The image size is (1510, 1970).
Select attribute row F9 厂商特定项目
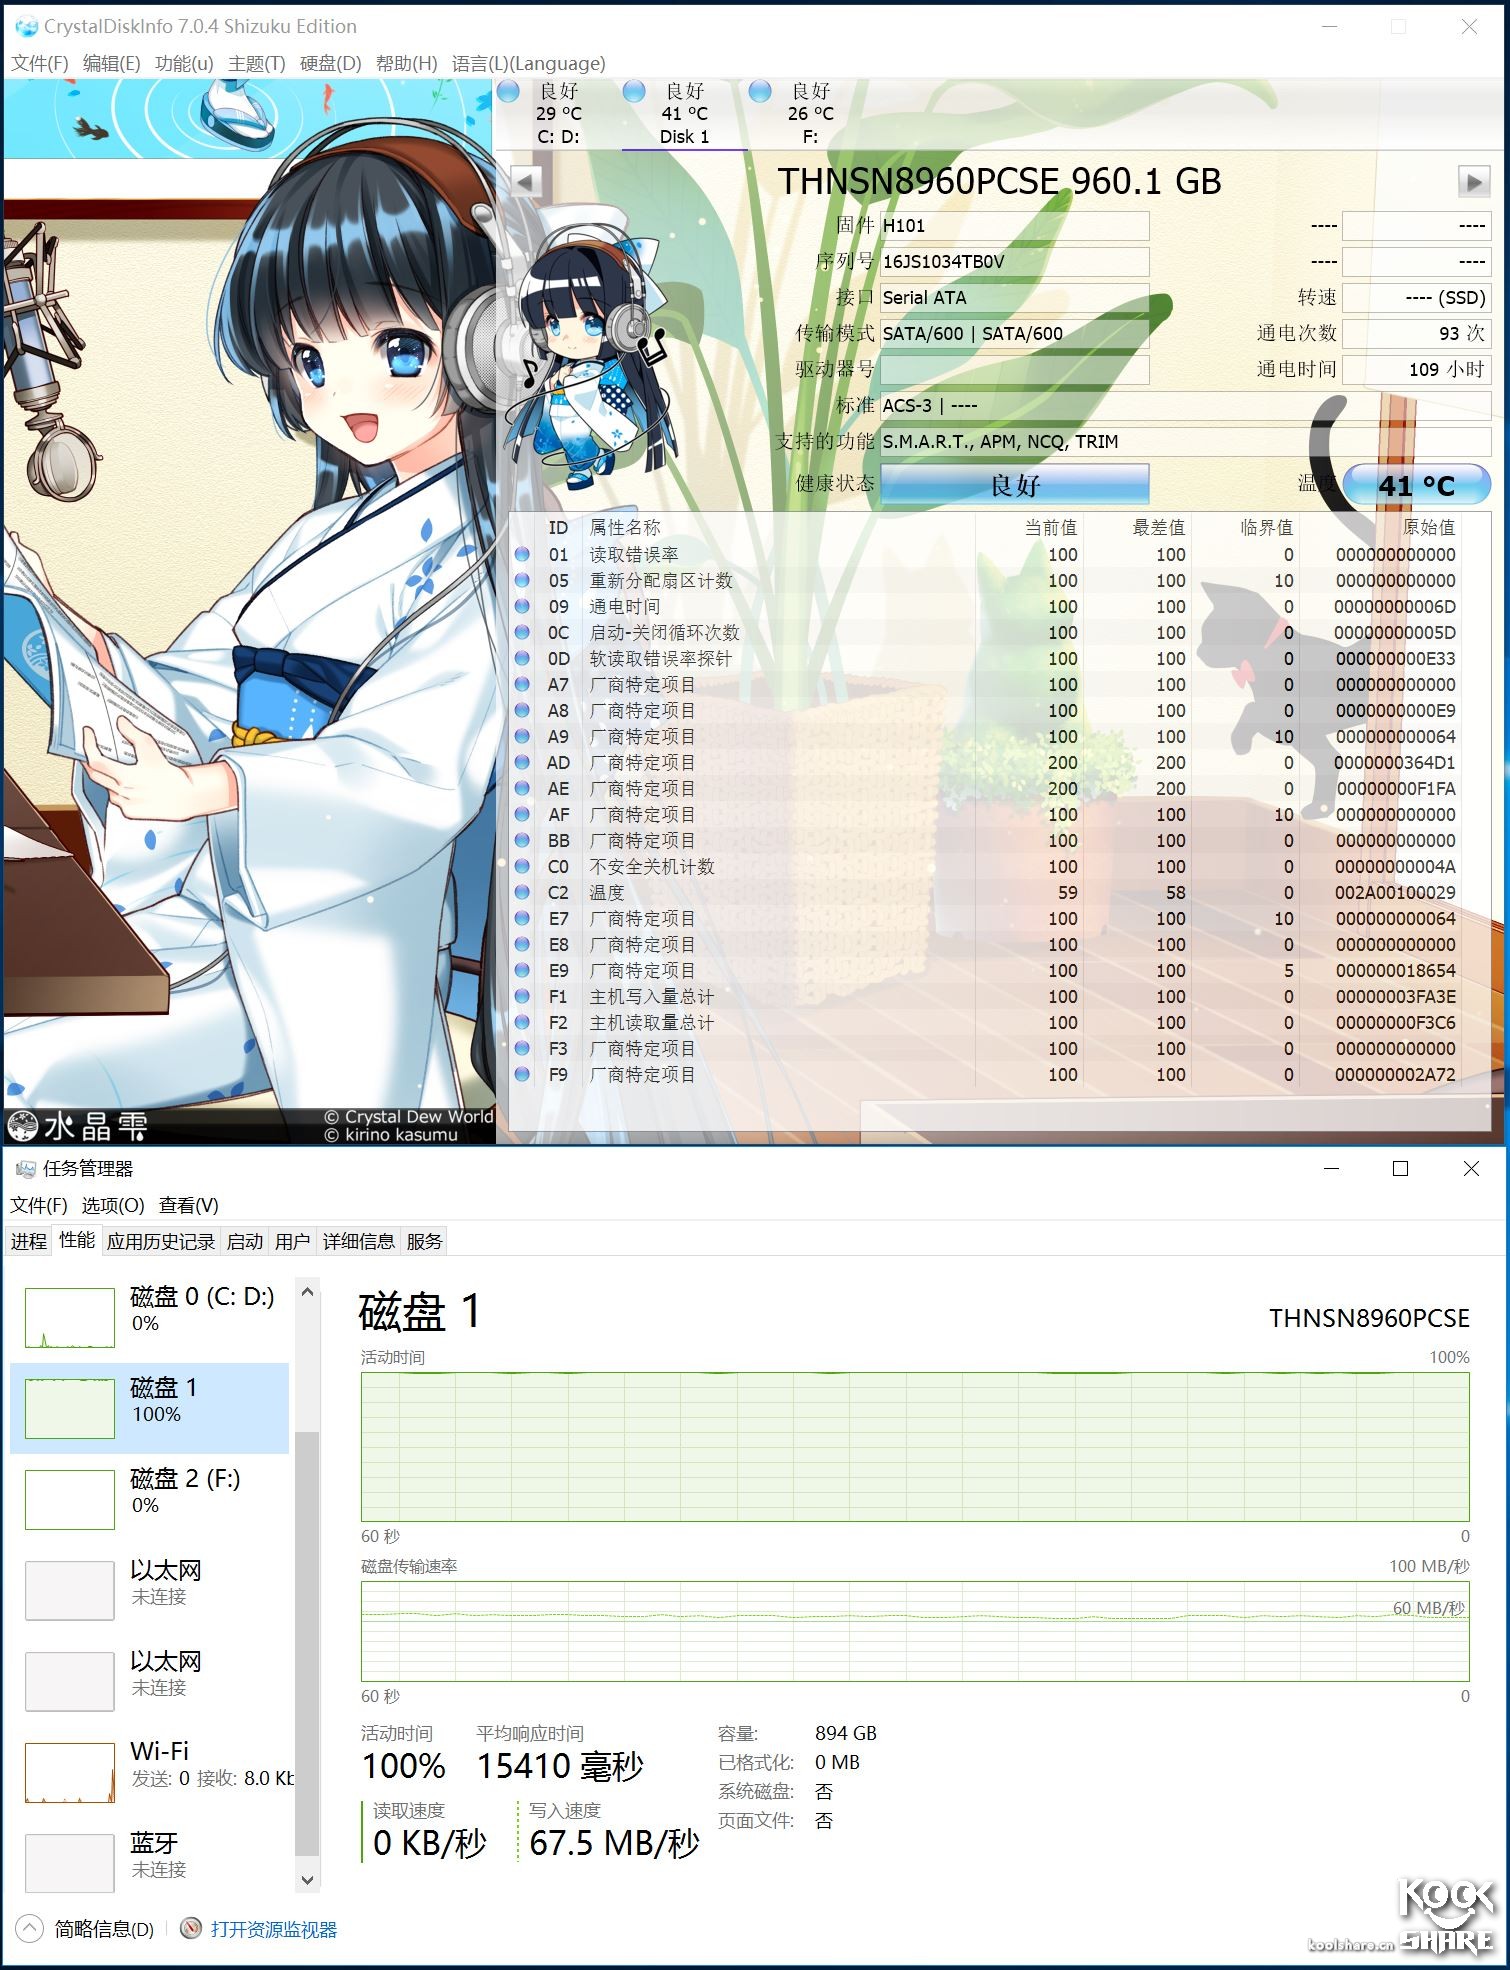(x=985, y=1074)
